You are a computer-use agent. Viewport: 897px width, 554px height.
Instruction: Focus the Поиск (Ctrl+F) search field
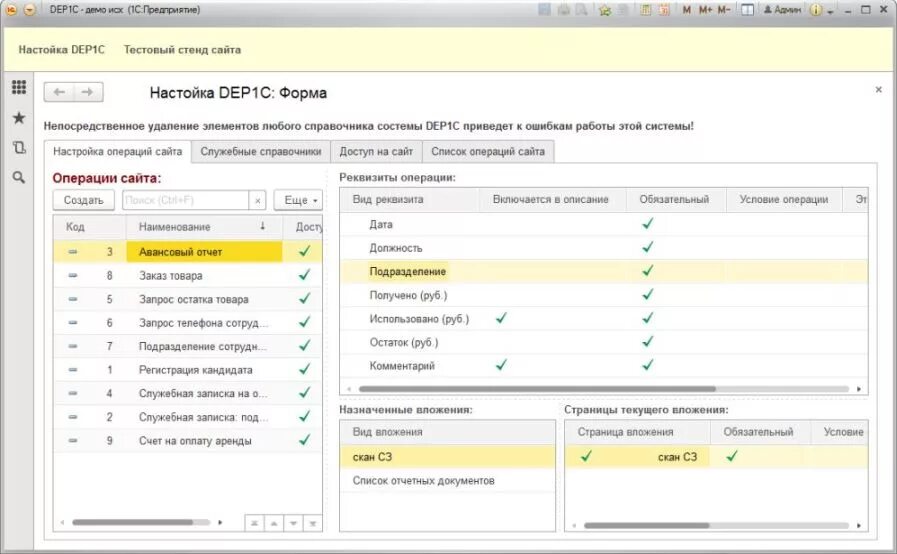(186, 200)
